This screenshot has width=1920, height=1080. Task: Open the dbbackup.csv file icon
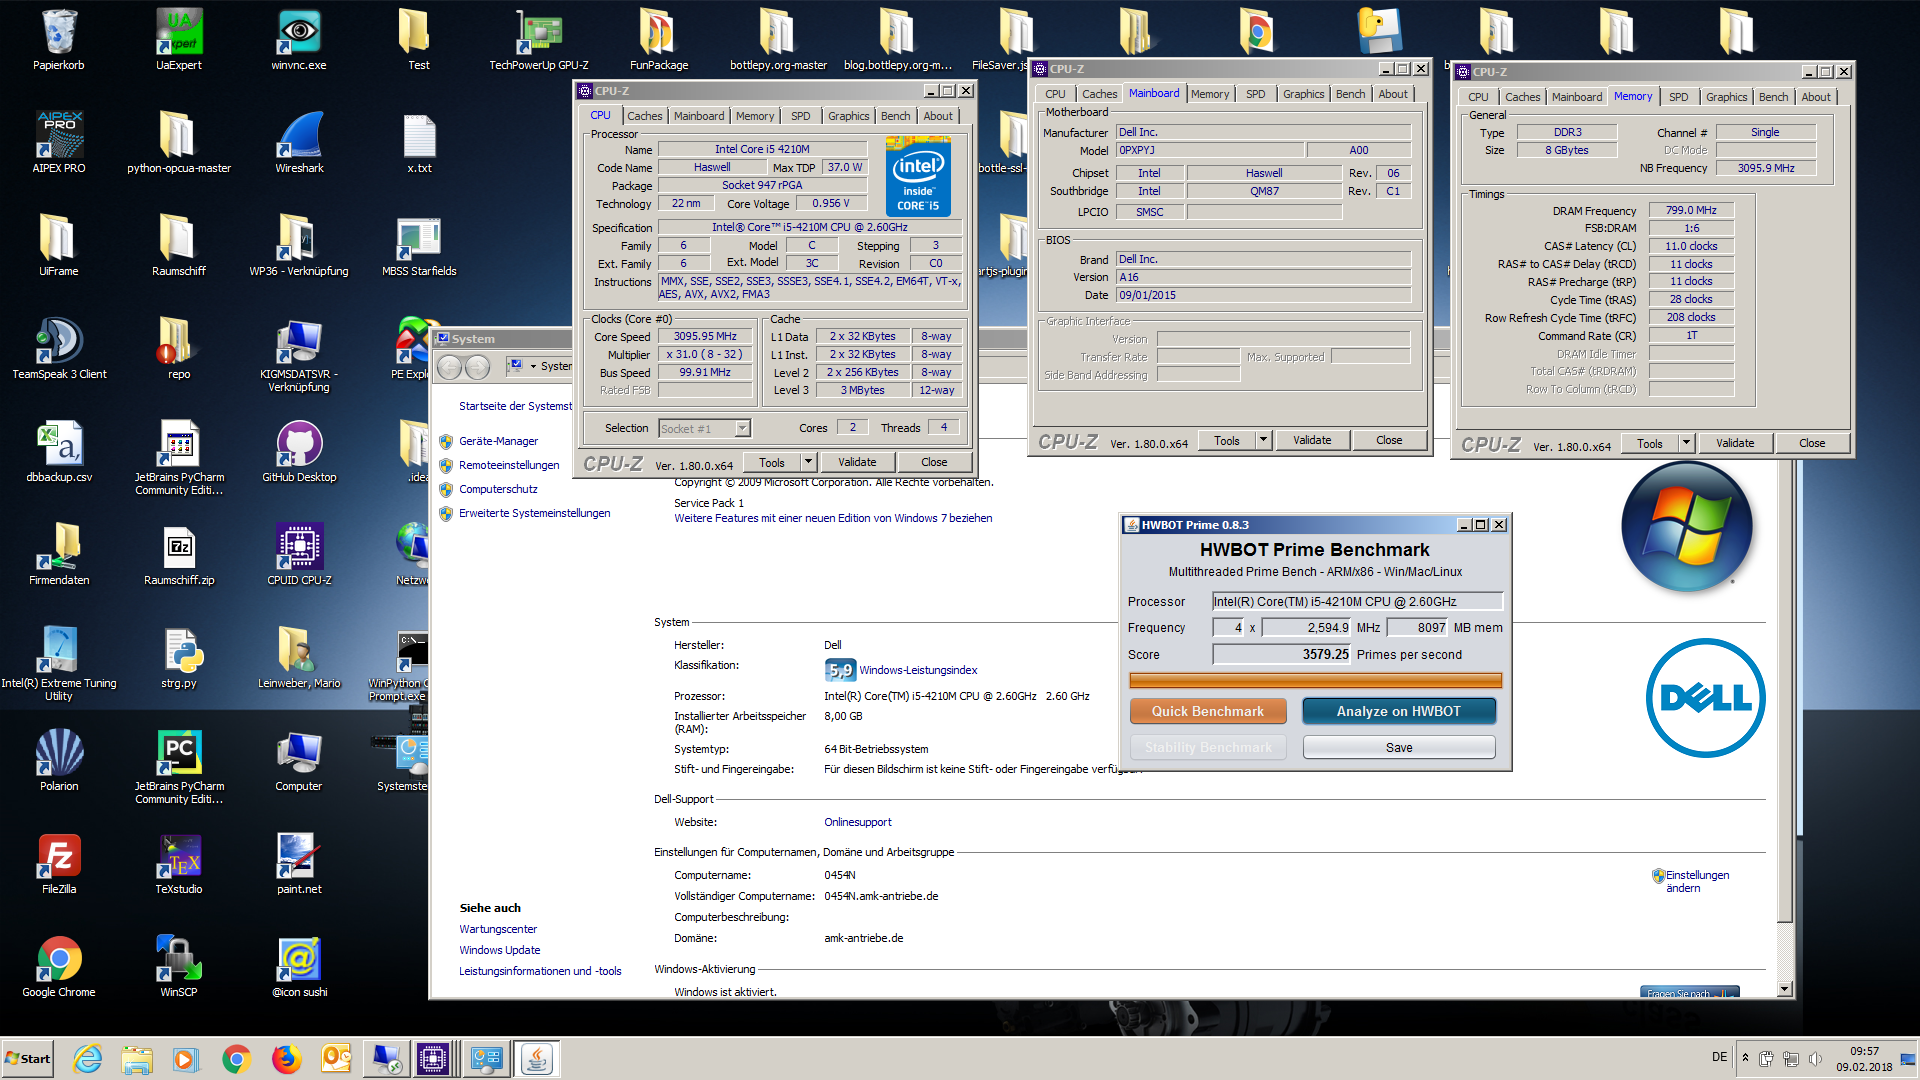click(59, 452)
